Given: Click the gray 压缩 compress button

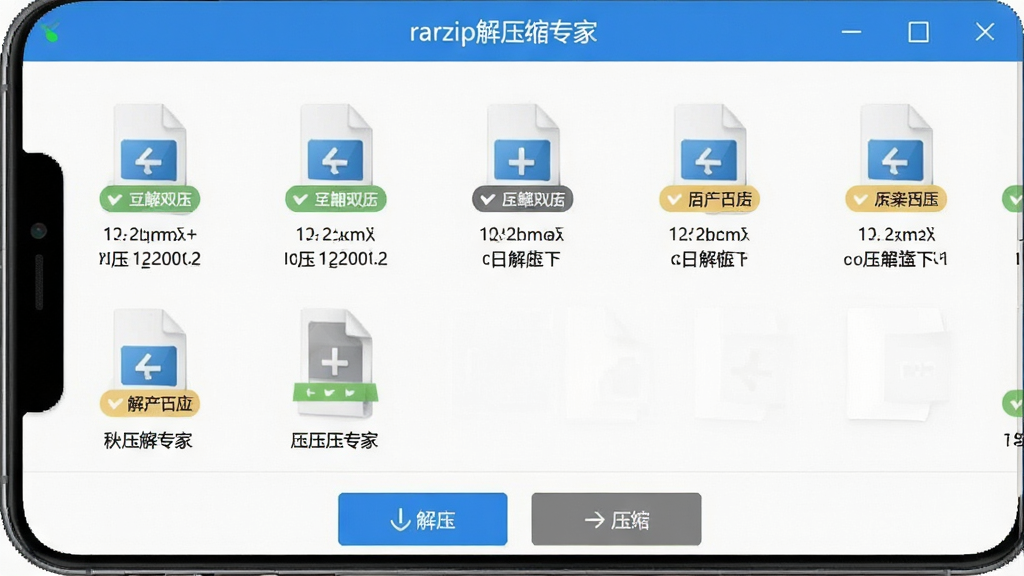Looking at the screenshot, I should [x=616, y=519].
